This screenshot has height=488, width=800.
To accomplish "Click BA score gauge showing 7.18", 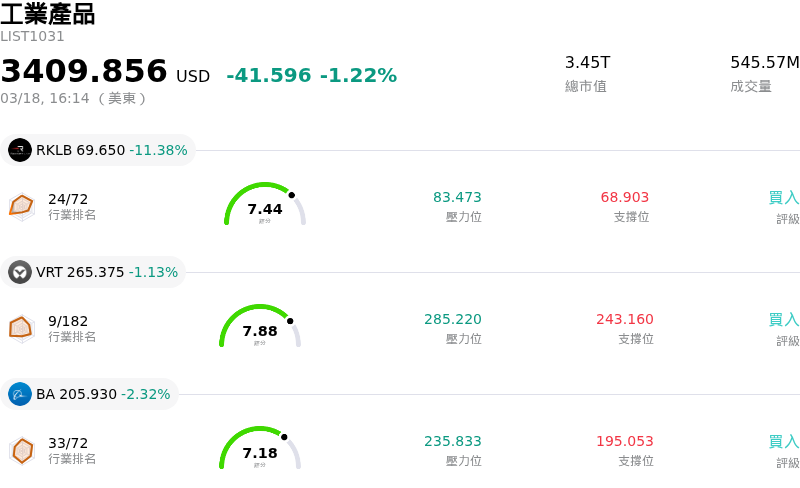I will [260, 450].
